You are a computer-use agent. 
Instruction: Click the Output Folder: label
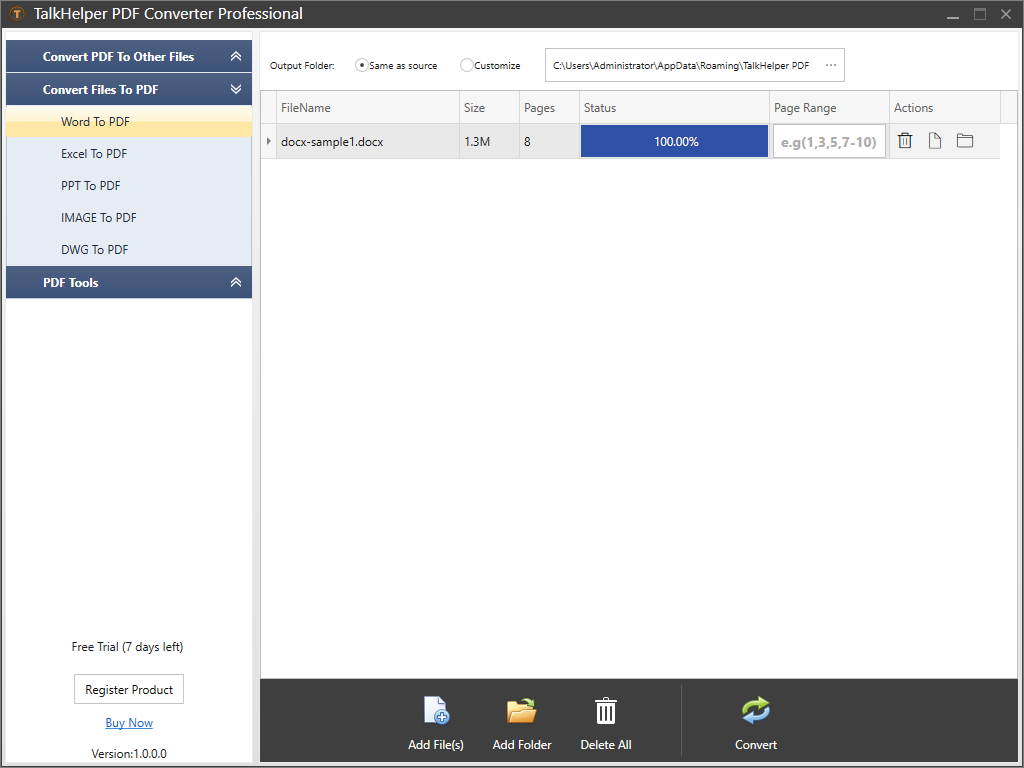coord(302,65)
